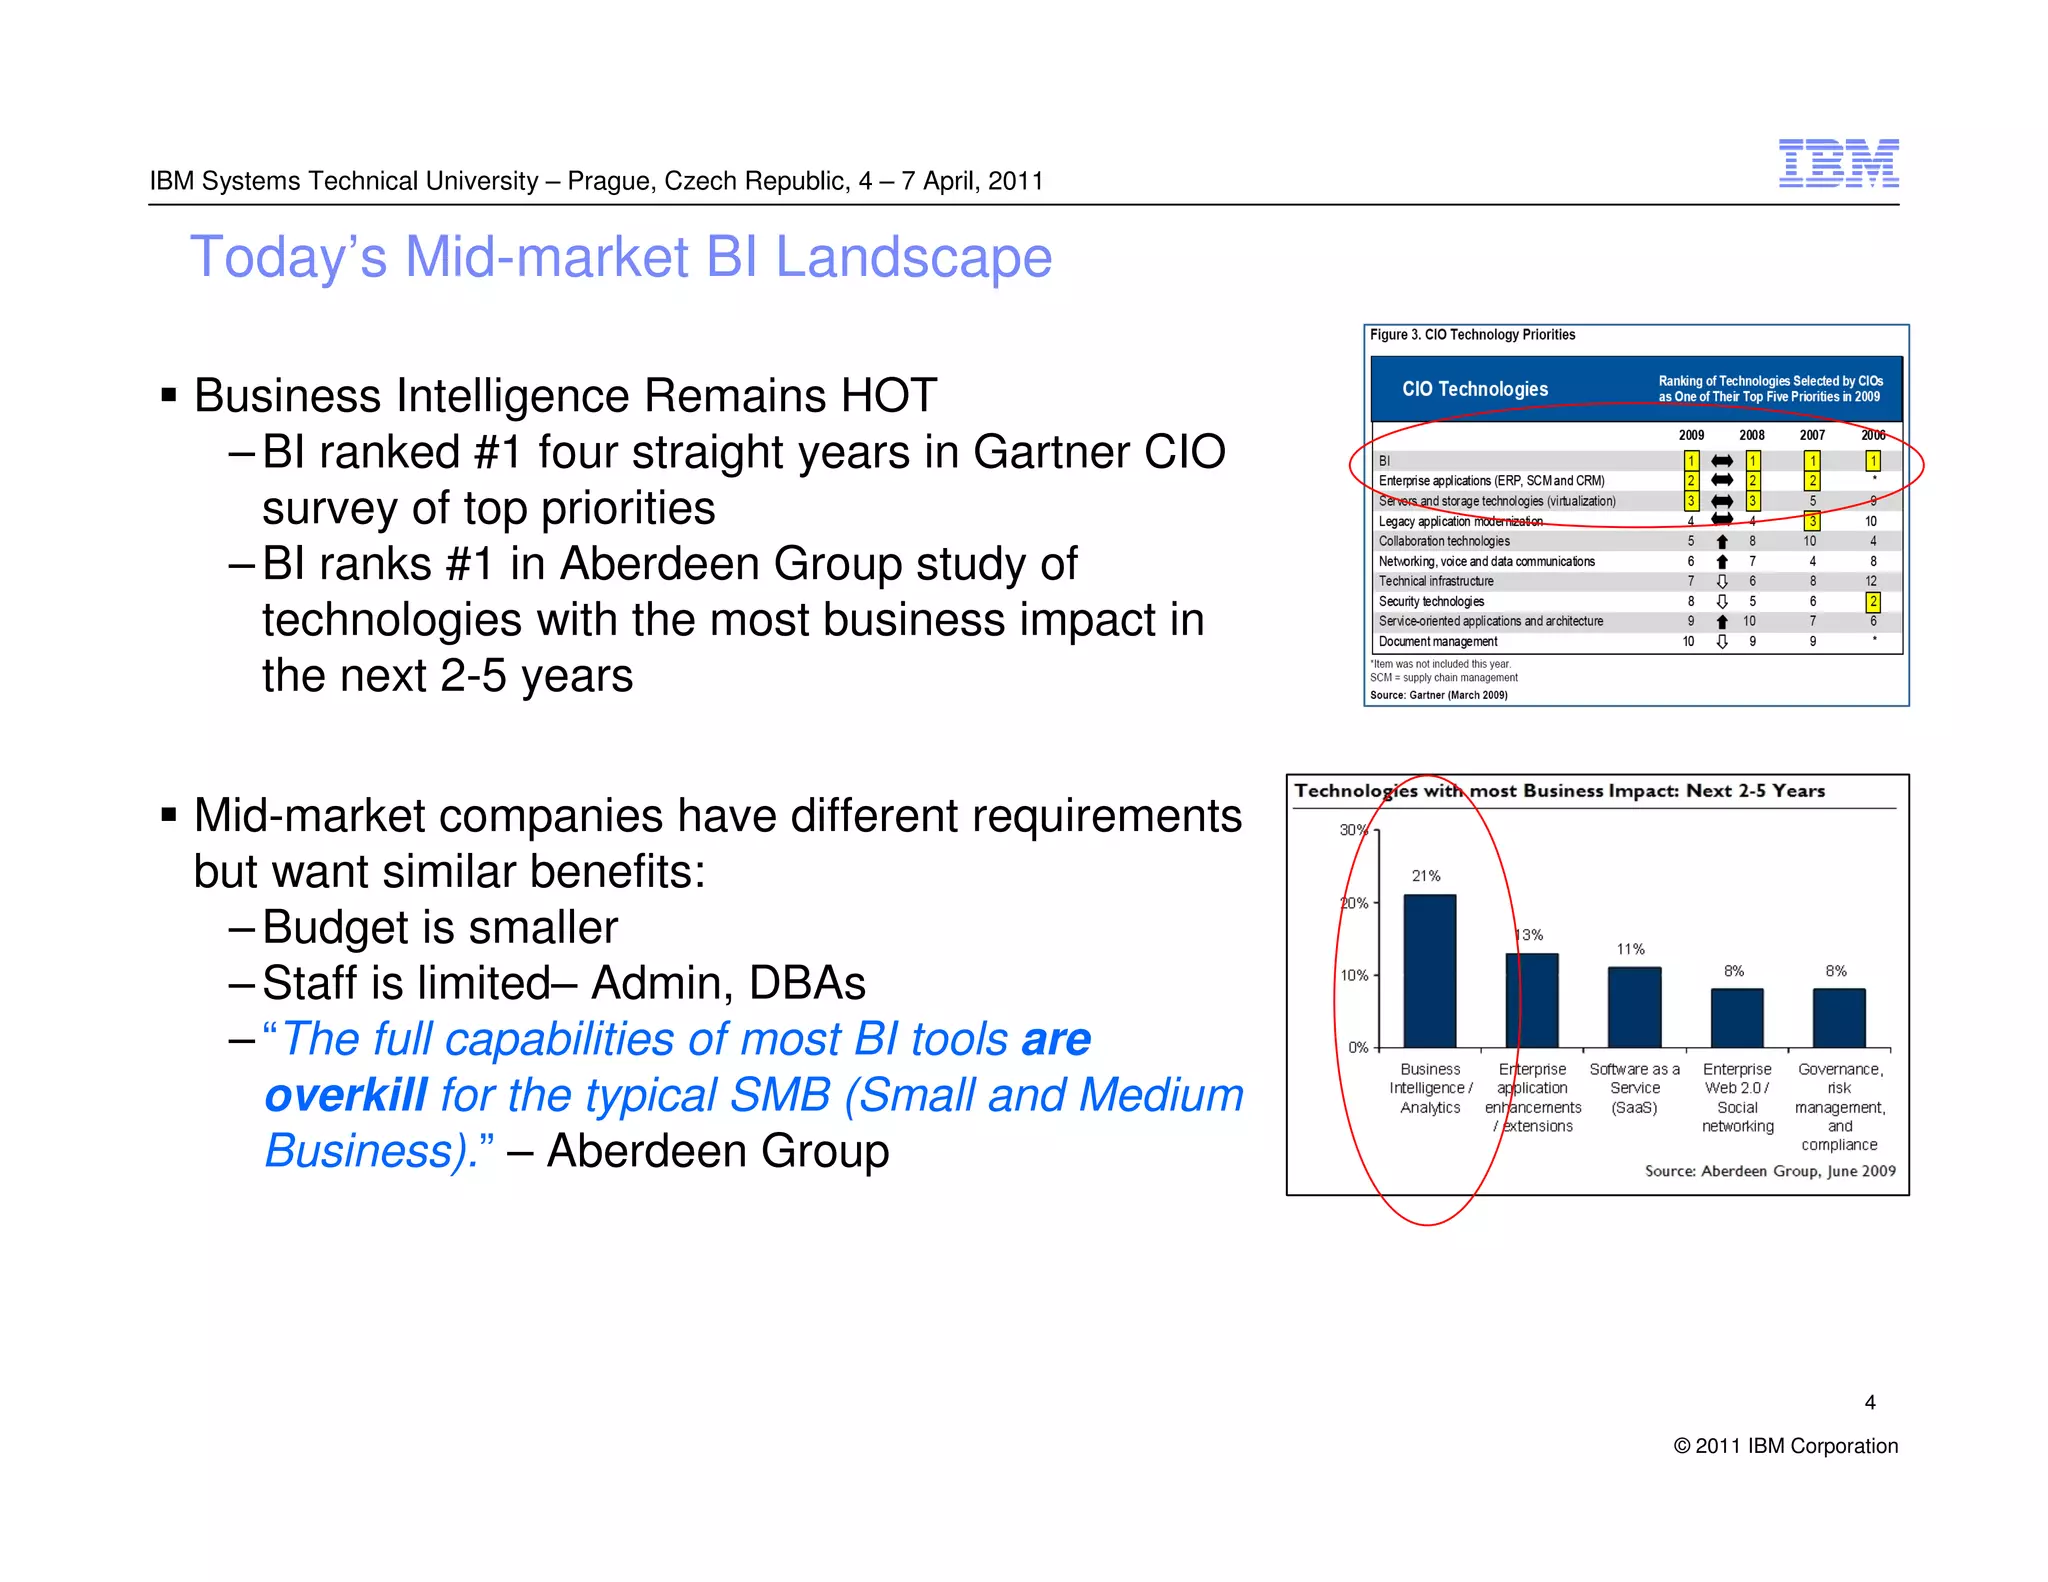Click down arrow in Technical infrastructure row
The width and height of the screenshot is (2048, 1582).
point(1721,581)
